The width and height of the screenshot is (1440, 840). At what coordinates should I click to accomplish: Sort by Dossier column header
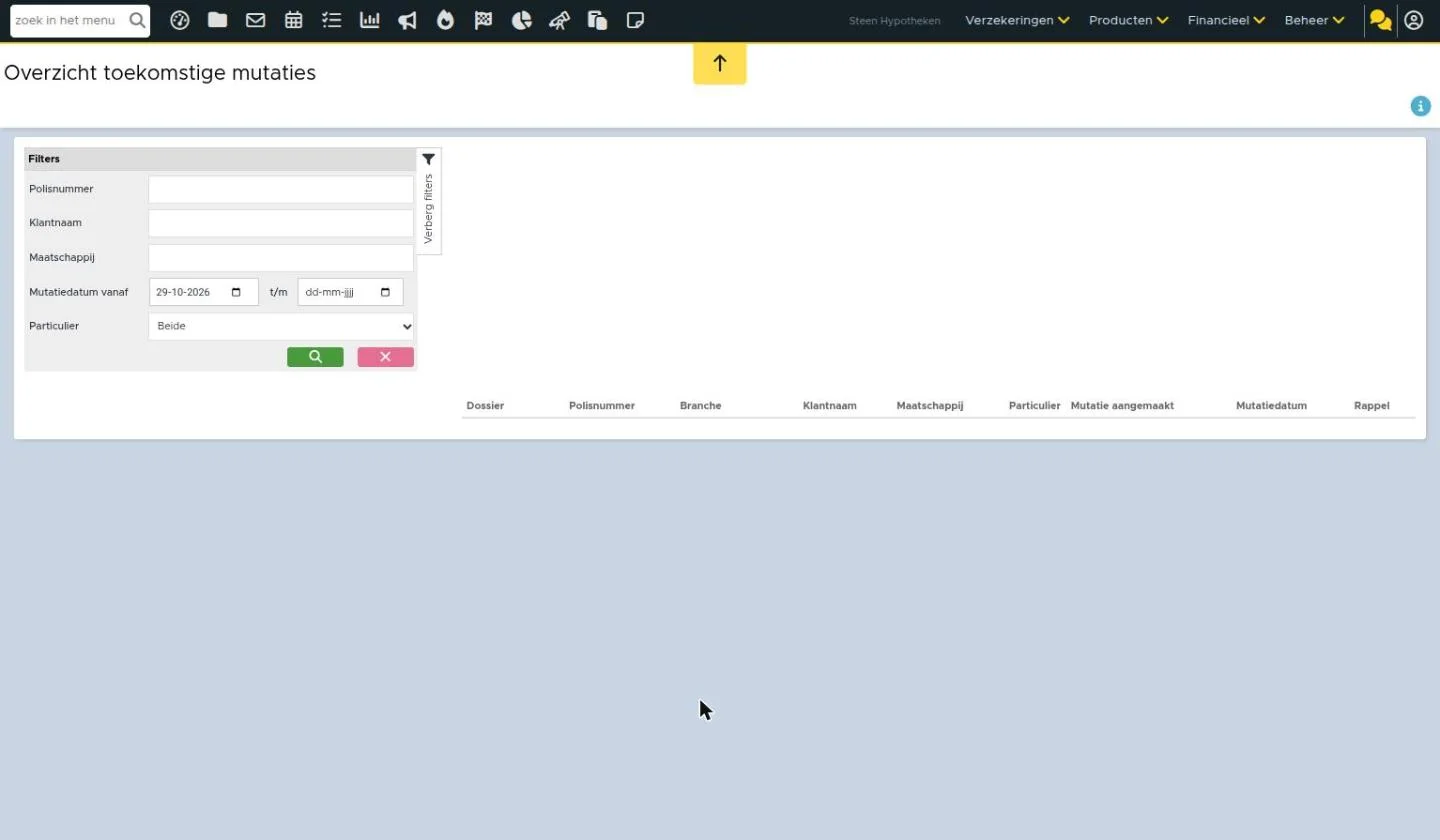tap(485, 406)
